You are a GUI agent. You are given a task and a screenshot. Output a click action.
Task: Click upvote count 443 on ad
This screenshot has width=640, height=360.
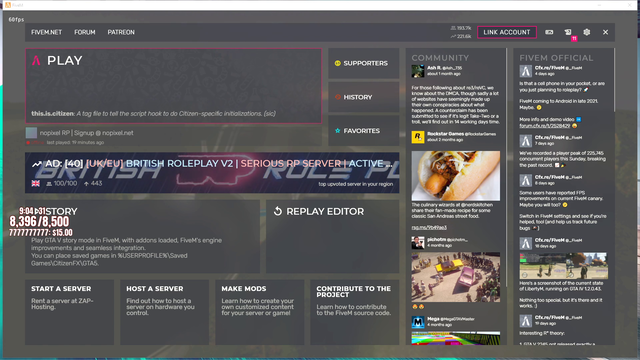click(x=93, y=184)
